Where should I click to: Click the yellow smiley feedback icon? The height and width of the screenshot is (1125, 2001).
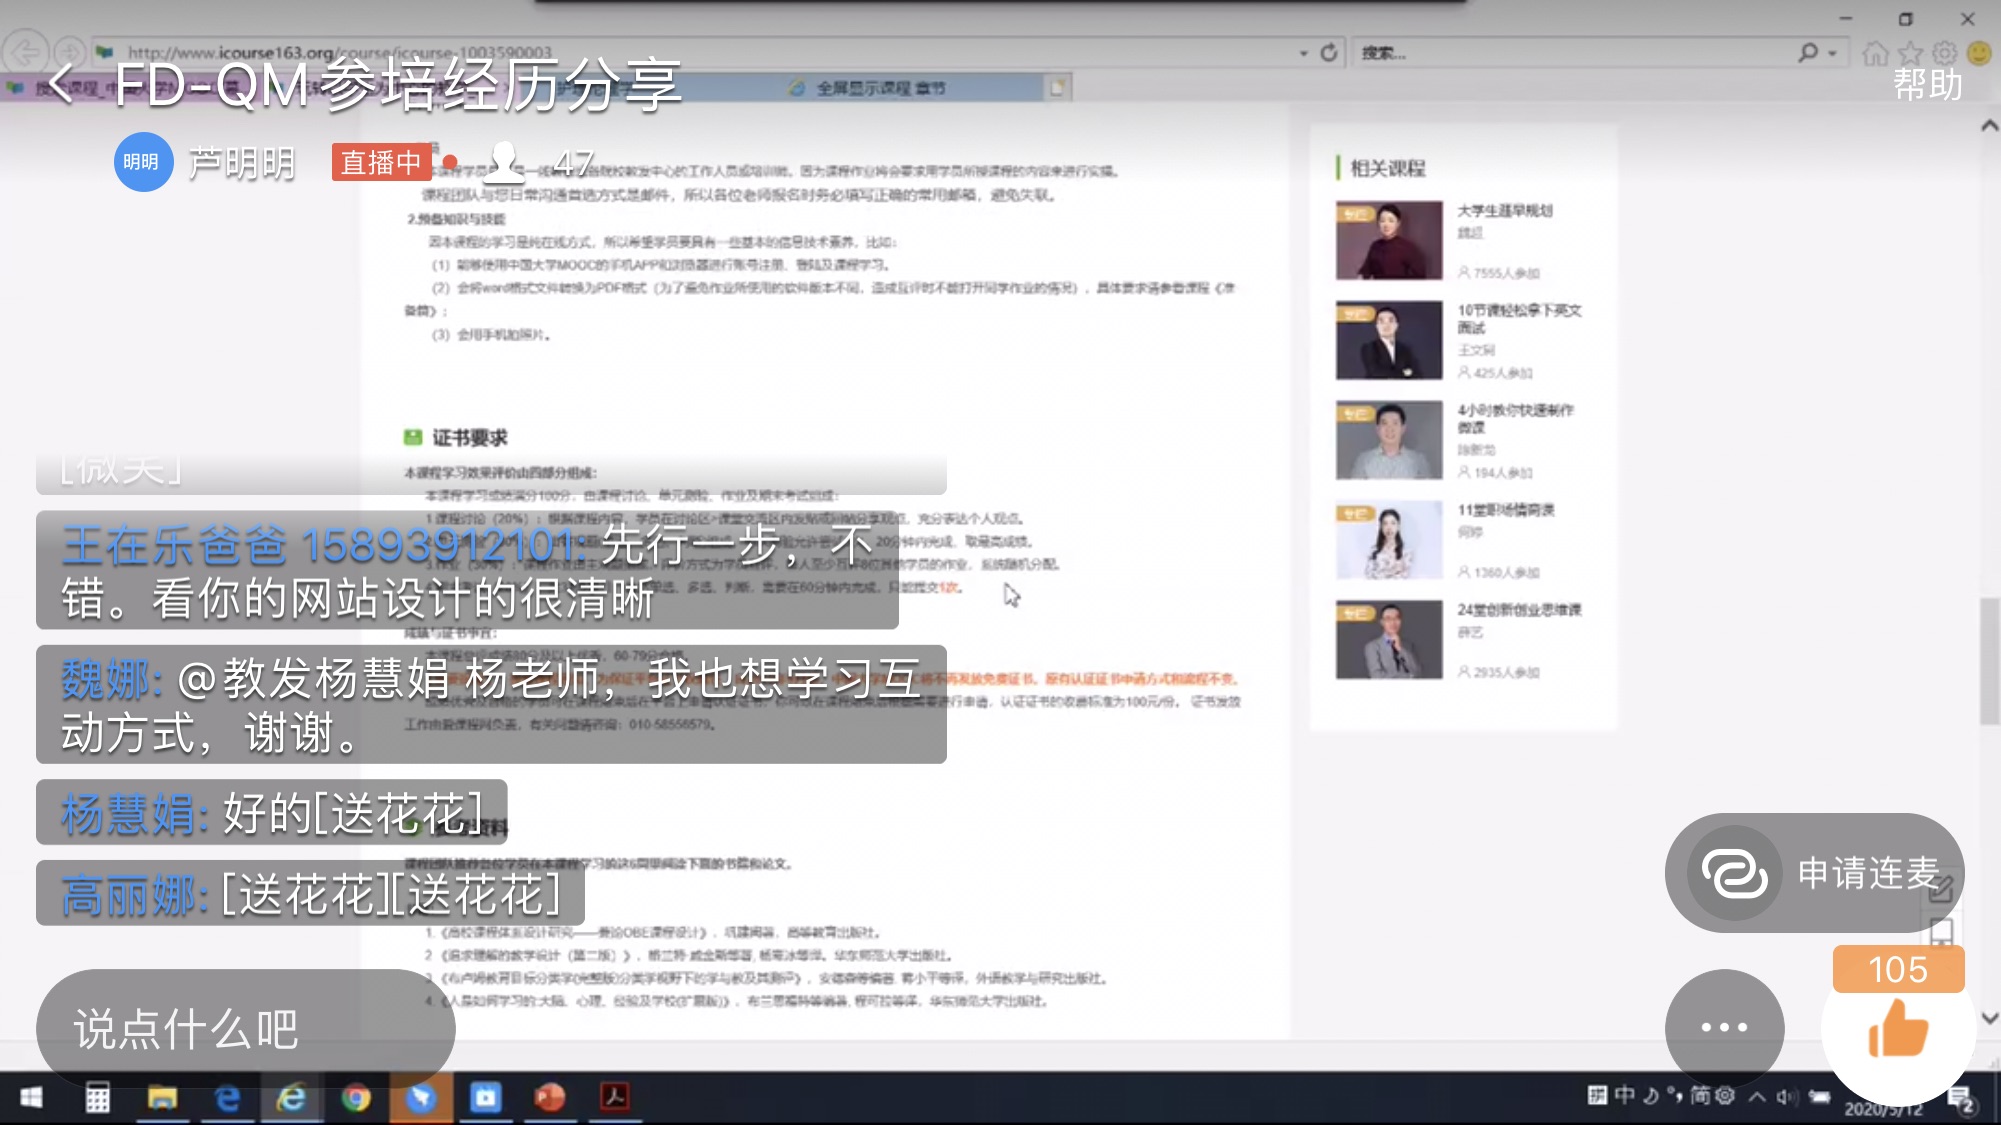[x=1979, y=52]
